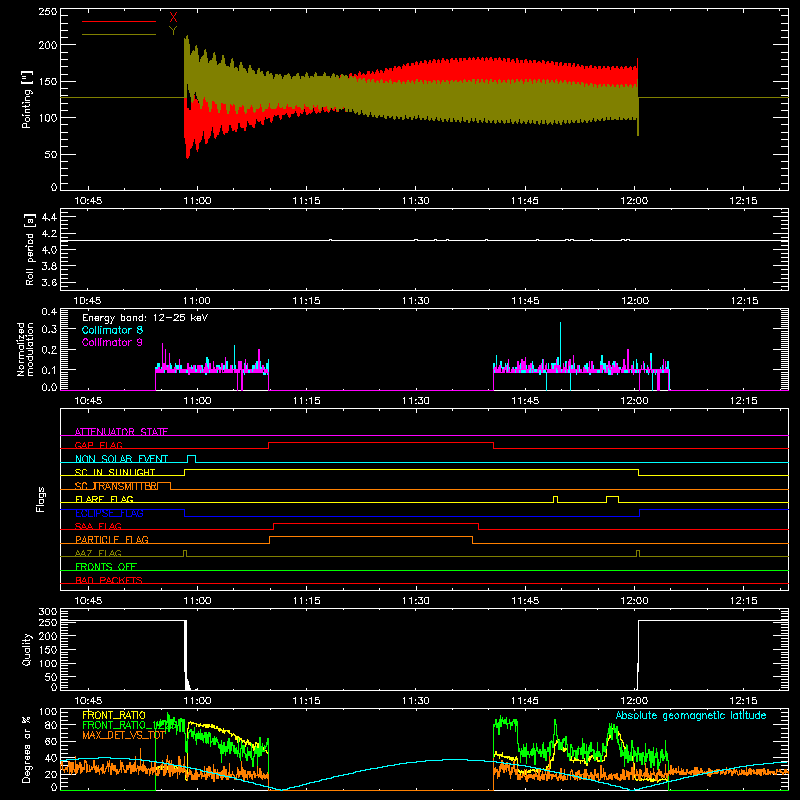Click the red X legend line
800x800 pixels.
[x=119, y=21]
